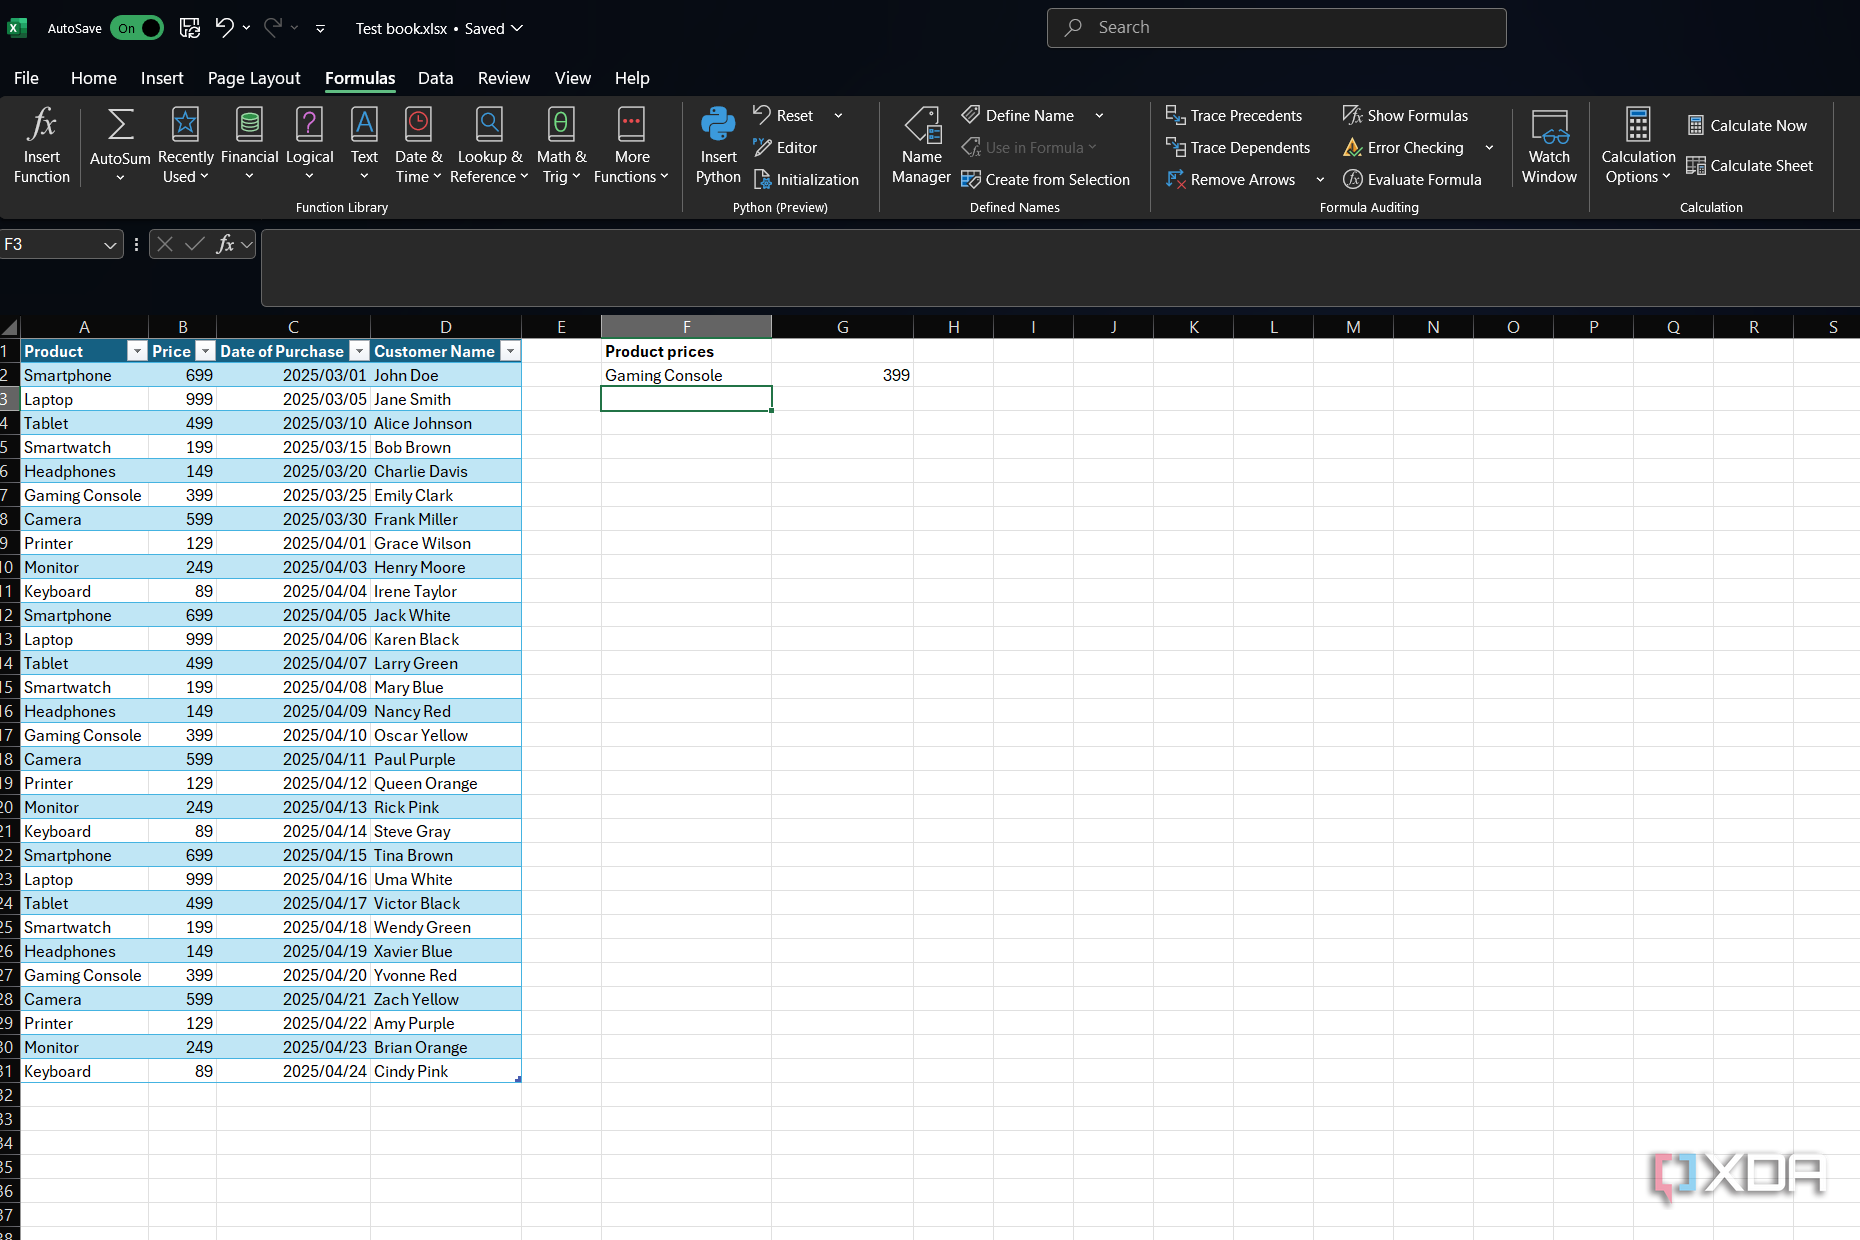Image resolution: width=1860 pixels, height=1240 pixels.
Task: Open Calculation Options menu
Action: (x=1637, y=146)
